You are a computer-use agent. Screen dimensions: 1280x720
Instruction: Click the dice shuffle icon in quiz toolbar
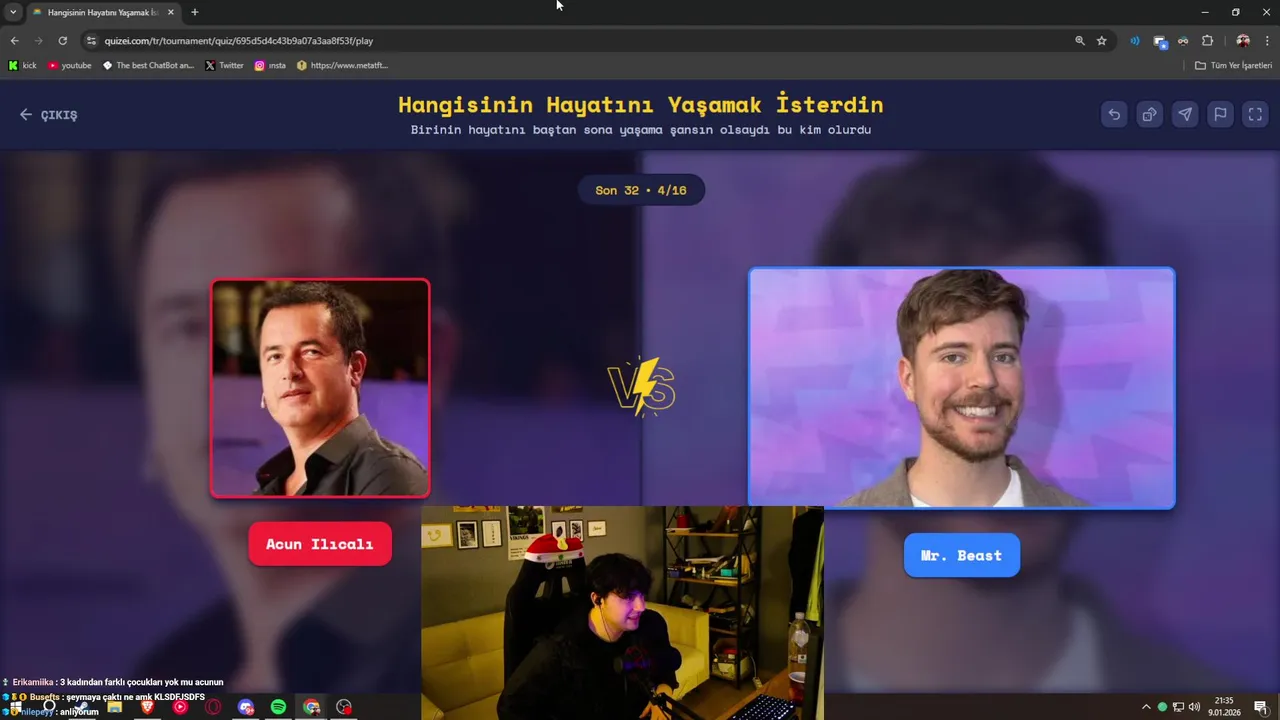[x=1149, y=114]
